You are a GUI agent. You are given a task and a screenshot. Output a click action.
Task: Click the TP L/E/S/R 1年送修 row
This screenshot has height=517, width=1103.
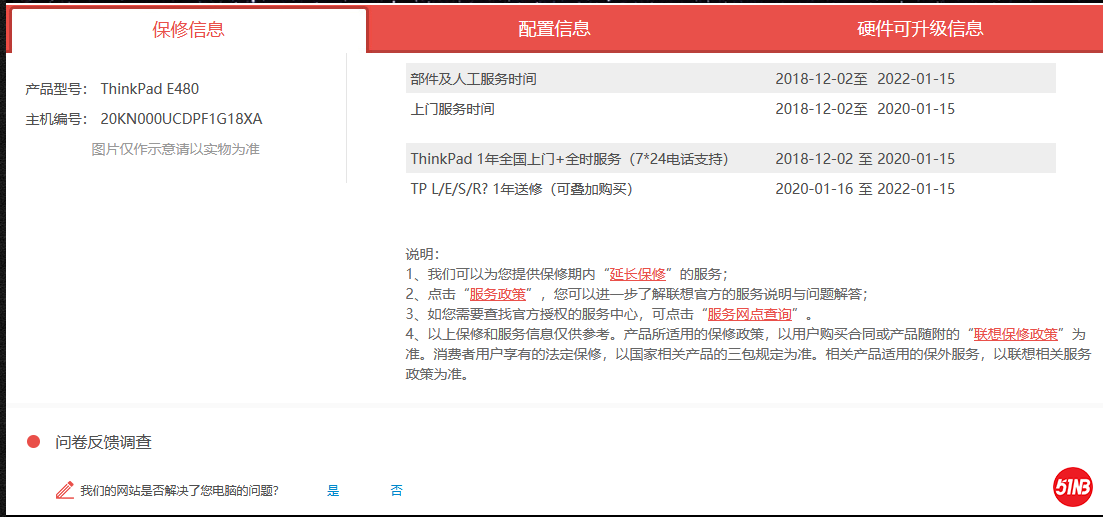coord(730,188)
